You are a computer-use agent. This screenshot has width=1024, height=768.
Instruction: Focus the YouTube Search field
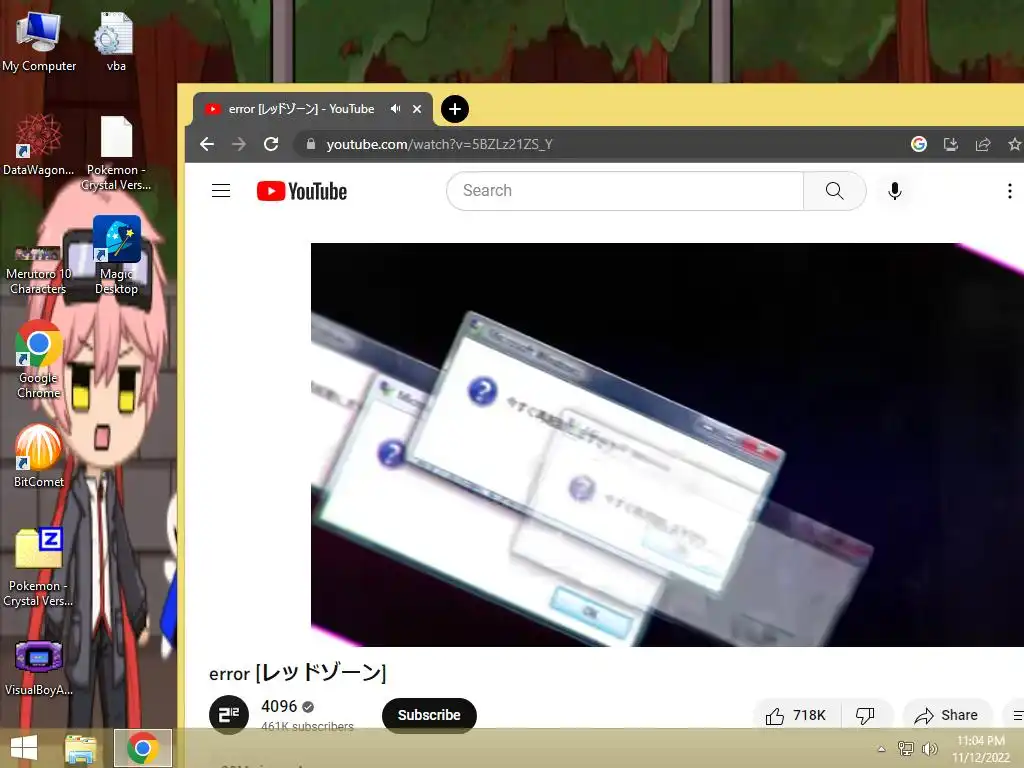click(625, 191)
